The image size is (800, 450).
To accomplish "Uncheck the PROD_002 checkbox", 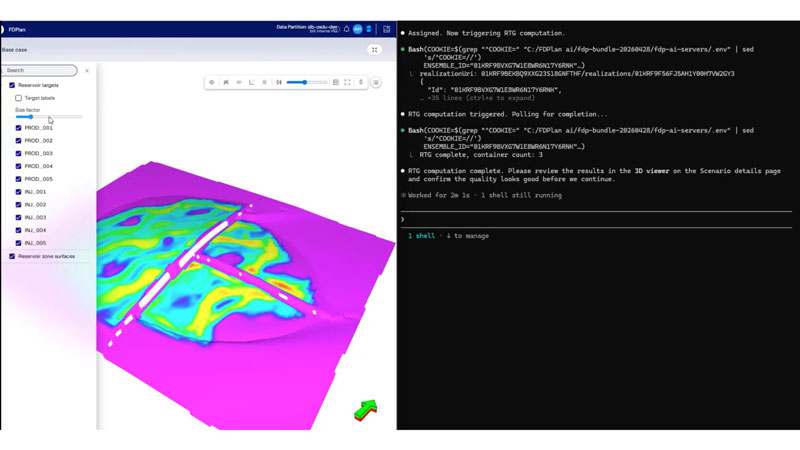I will (18, 141).
